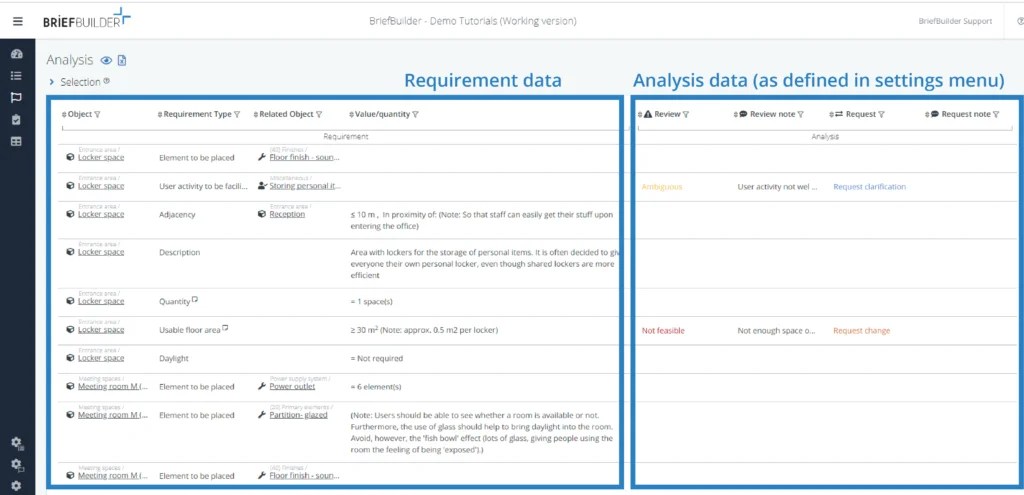Sort by the Review note column arrows
The width and height of the screenshot is (1024, 495).
click(736, 114)
